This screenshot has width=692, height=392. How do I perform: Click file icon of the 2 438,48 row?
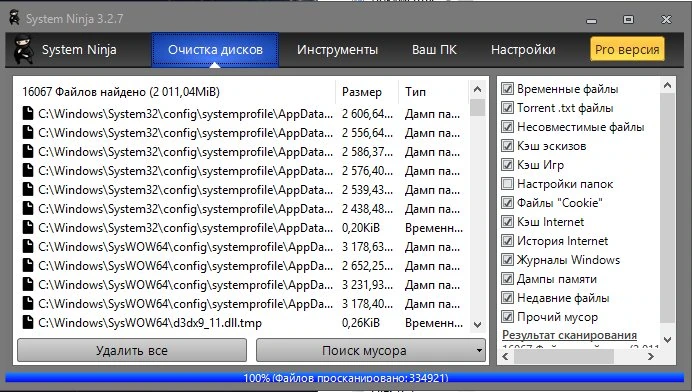click(x=28, y=208)
